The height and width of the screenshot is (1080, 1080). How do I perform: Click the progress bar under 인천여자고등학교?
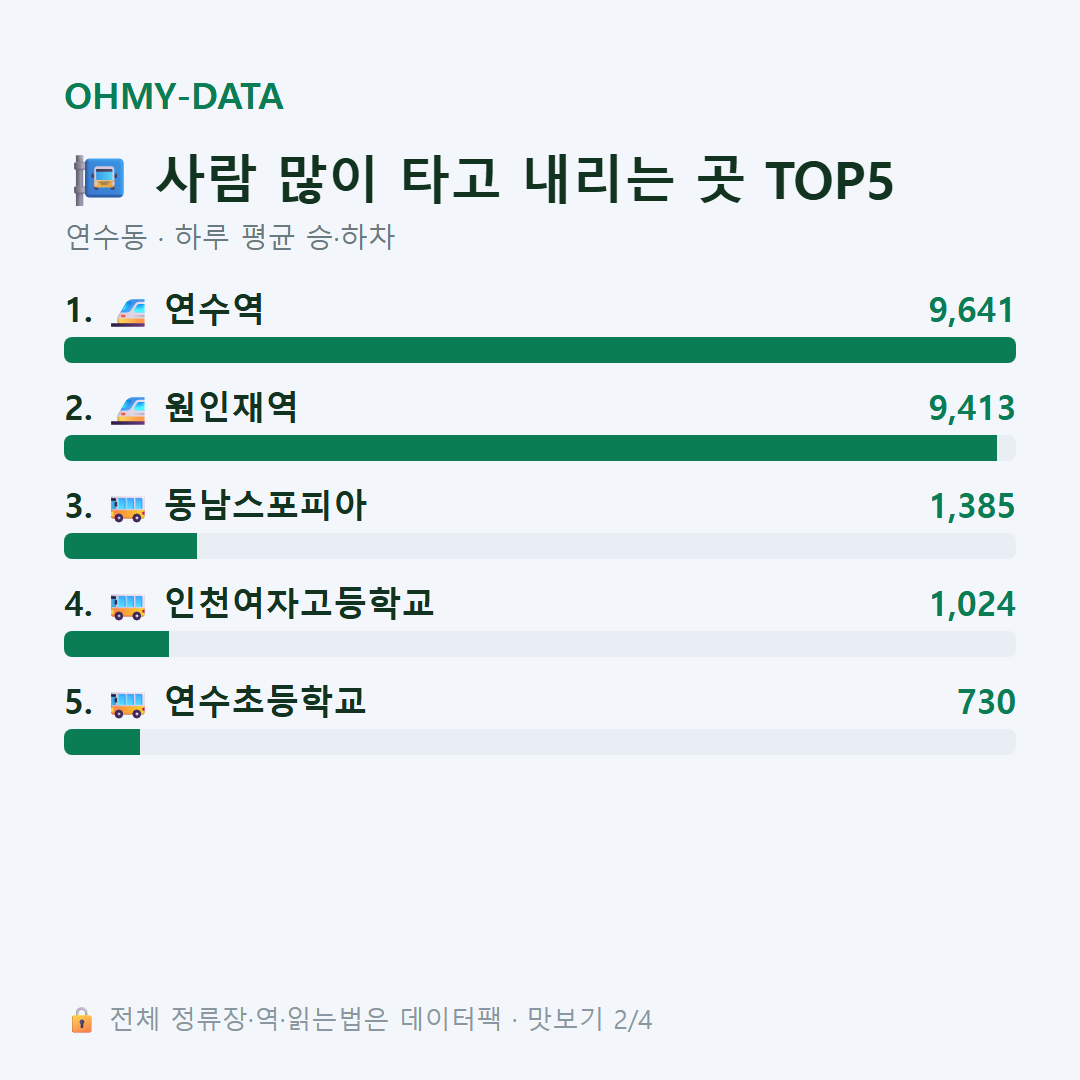[x=540, y=643]
